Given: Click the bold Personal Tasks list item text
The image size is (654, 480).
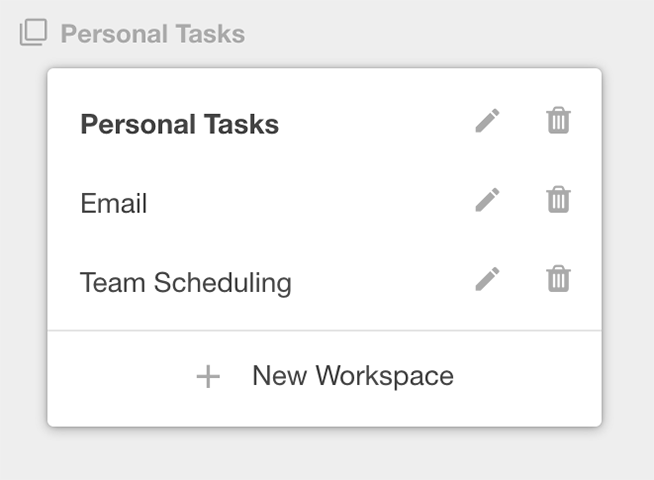Looking at the screenshot, I should pos(179,124).
